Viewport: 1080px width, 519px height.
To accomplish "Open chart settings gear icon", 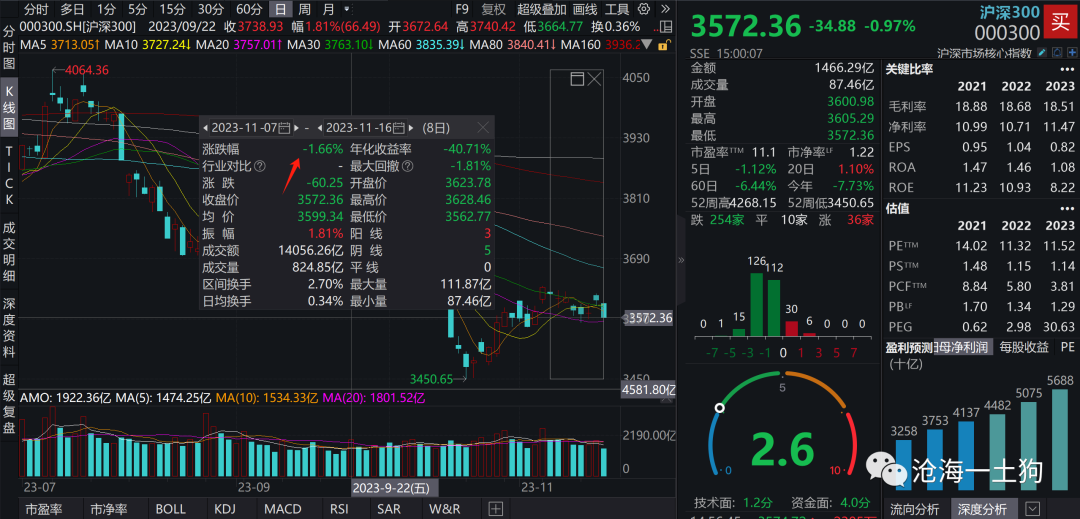I will click(644, 9).
